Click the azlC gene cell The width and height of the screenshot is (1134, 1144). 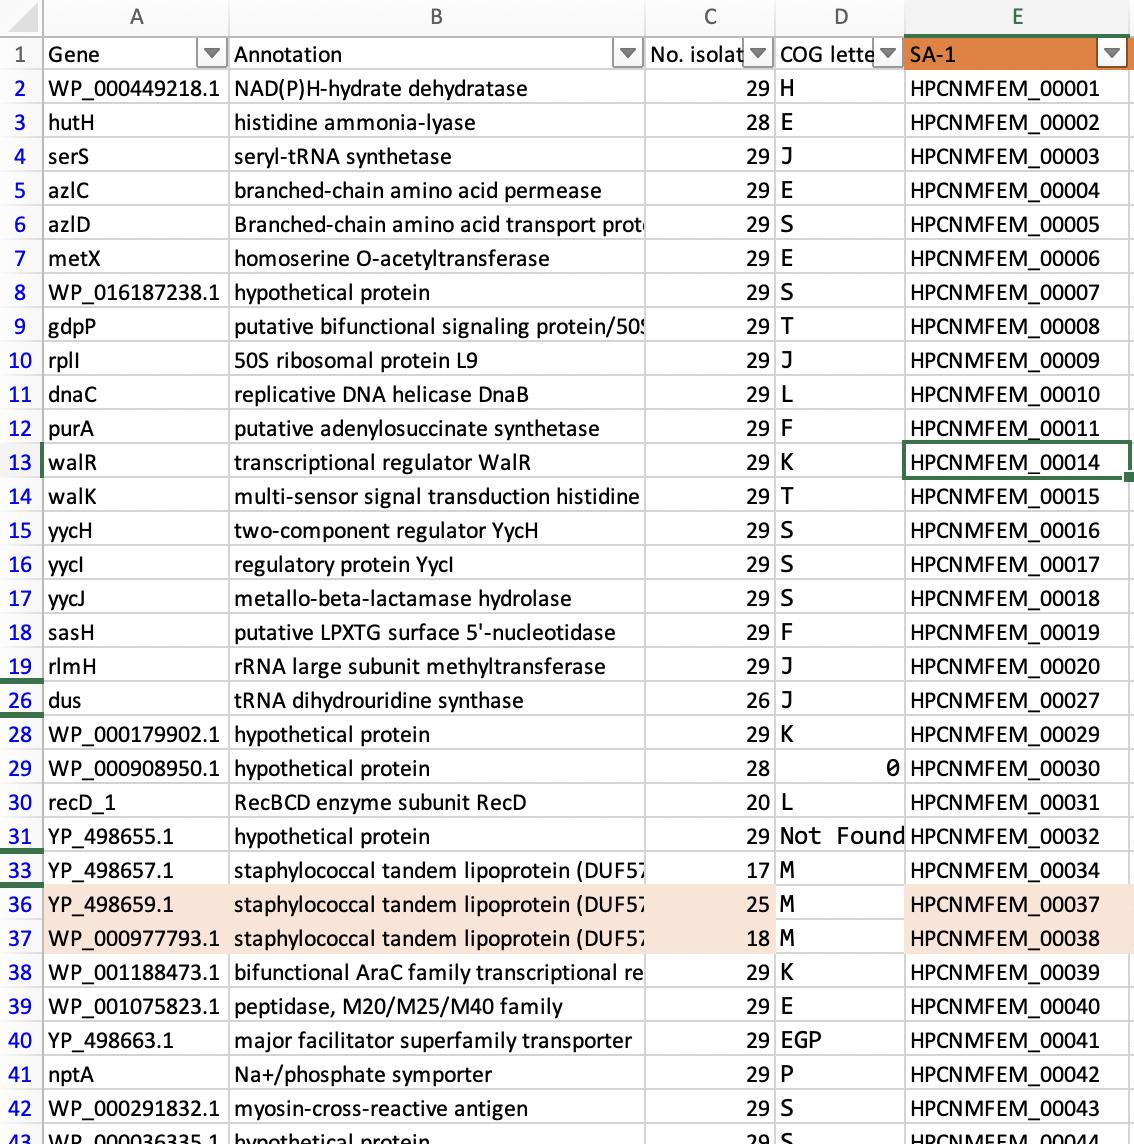pyautogui.click(x=136, y=190)
